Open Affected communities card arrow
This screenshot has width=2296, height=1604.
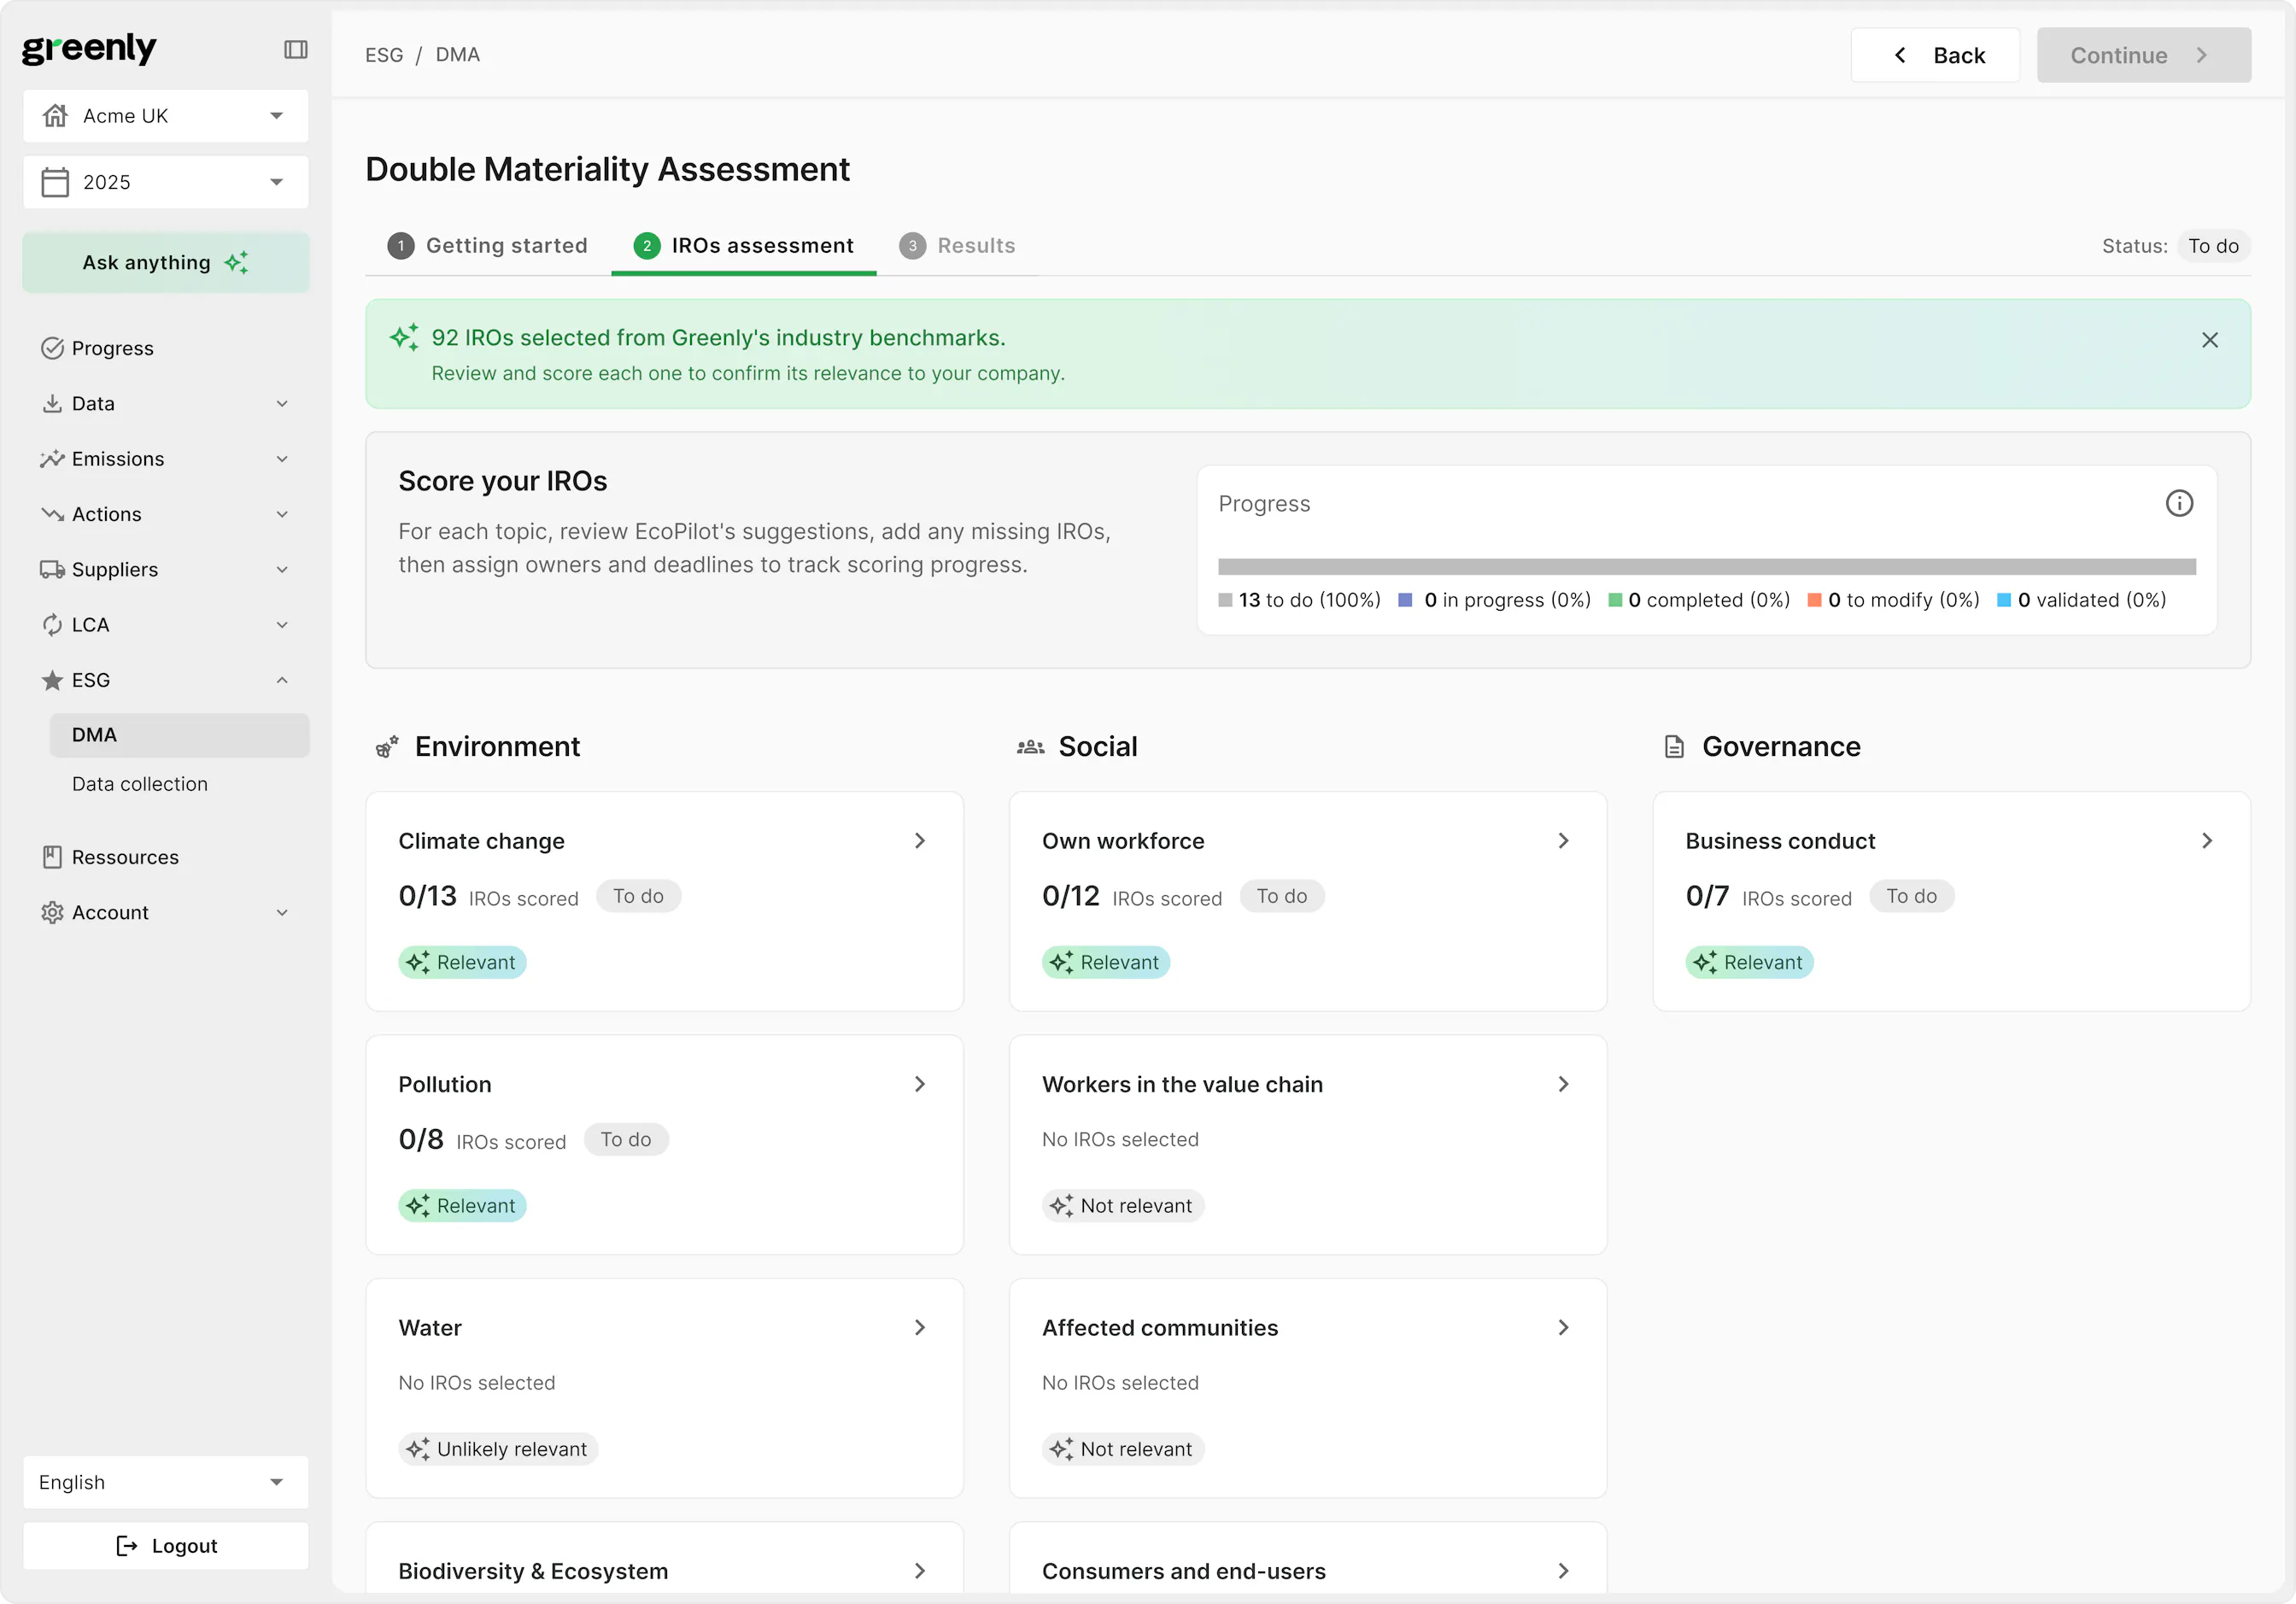[x=1563, y=1327]
